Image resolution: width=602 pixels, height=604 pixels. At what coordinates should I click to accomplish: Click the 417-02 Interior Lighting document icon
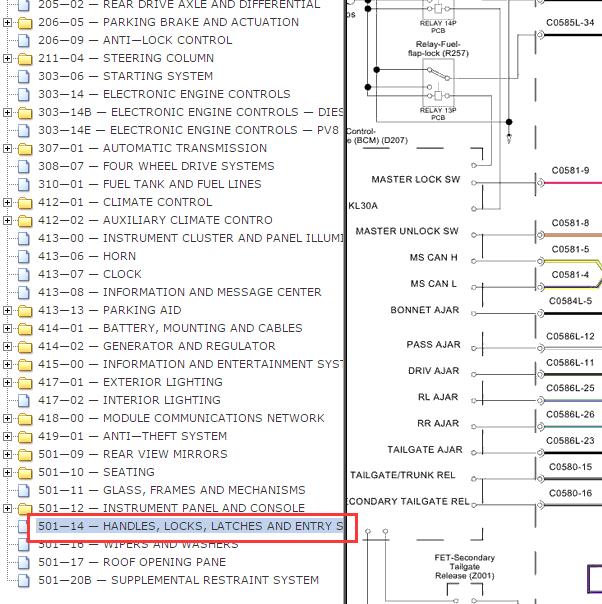24,401
